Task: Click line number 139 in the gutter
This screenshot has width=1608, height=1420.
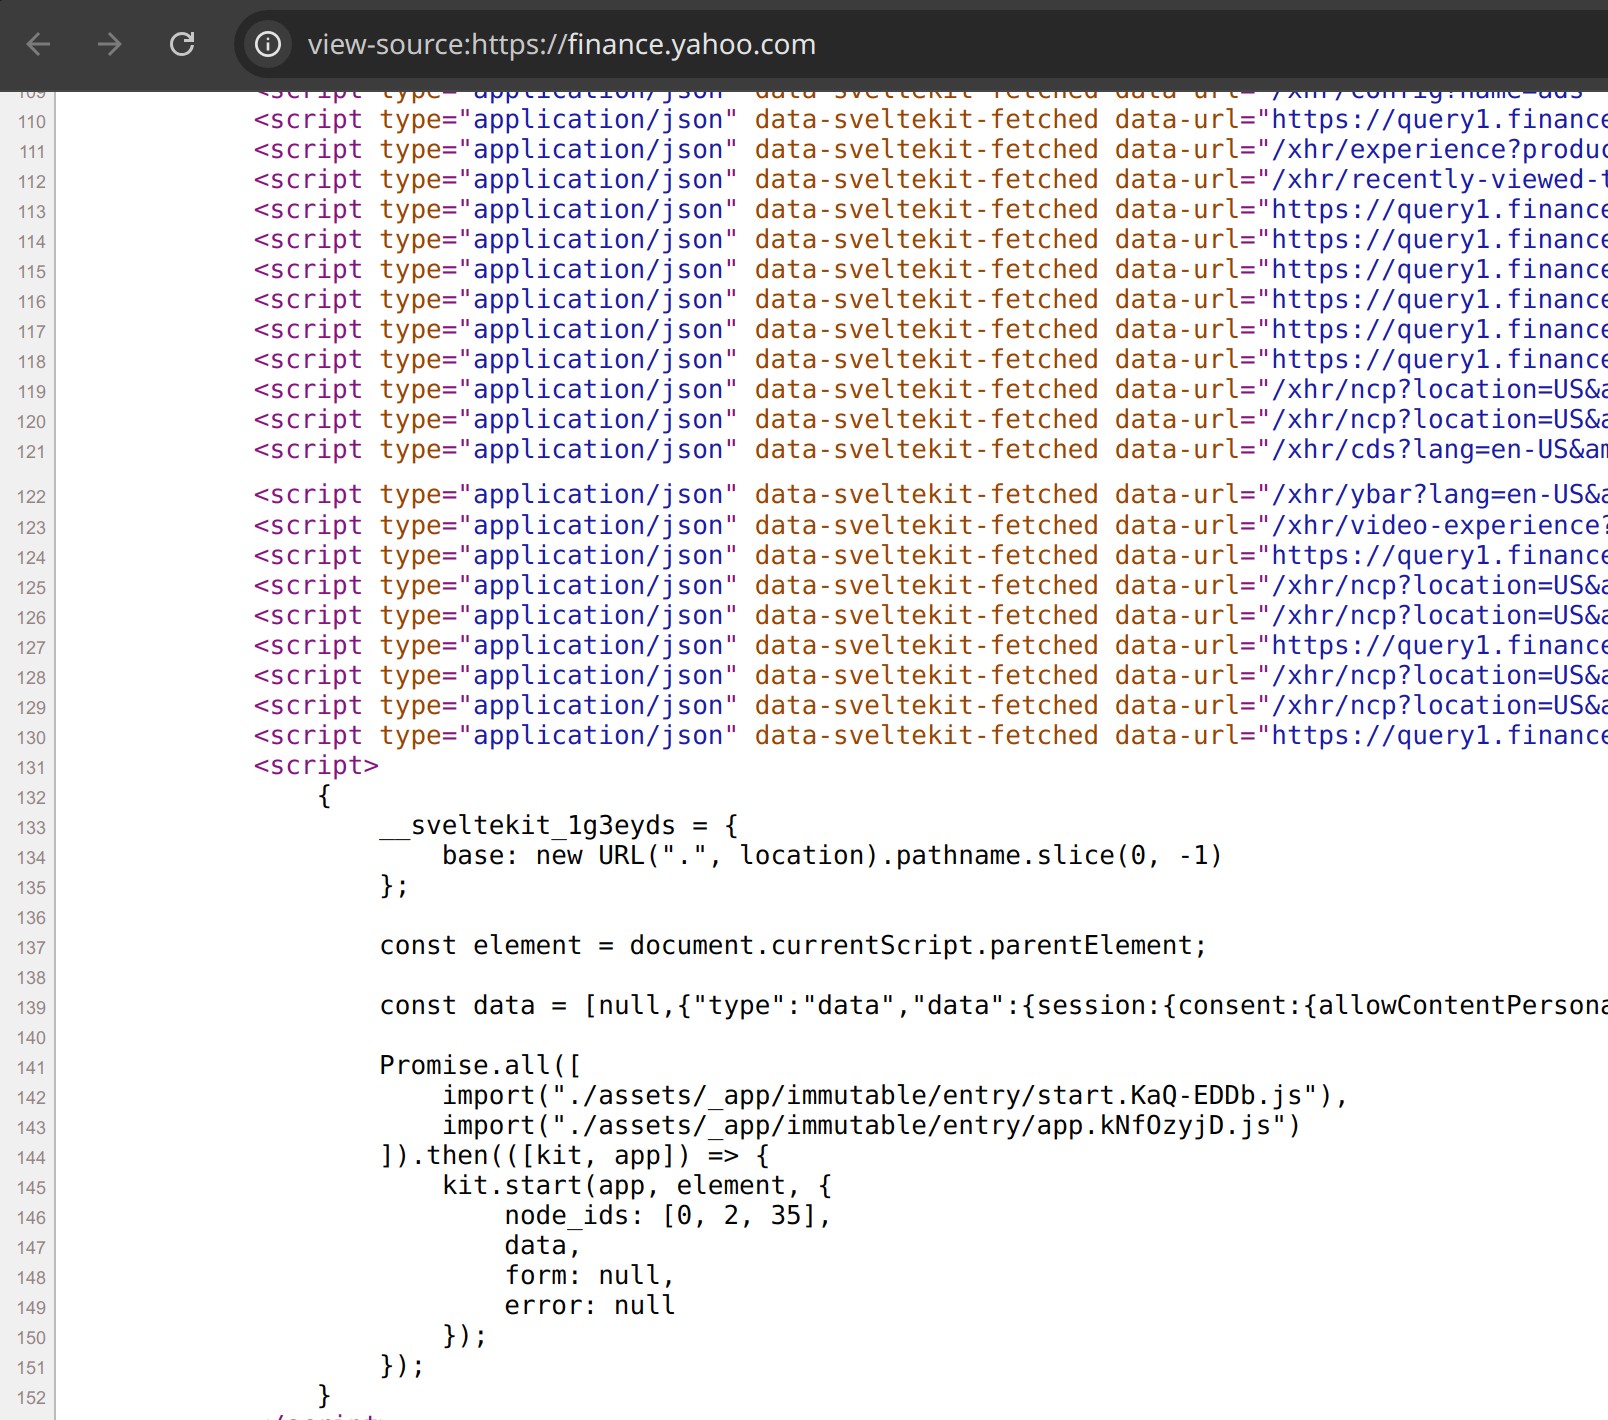Action: coord(31,1008)
